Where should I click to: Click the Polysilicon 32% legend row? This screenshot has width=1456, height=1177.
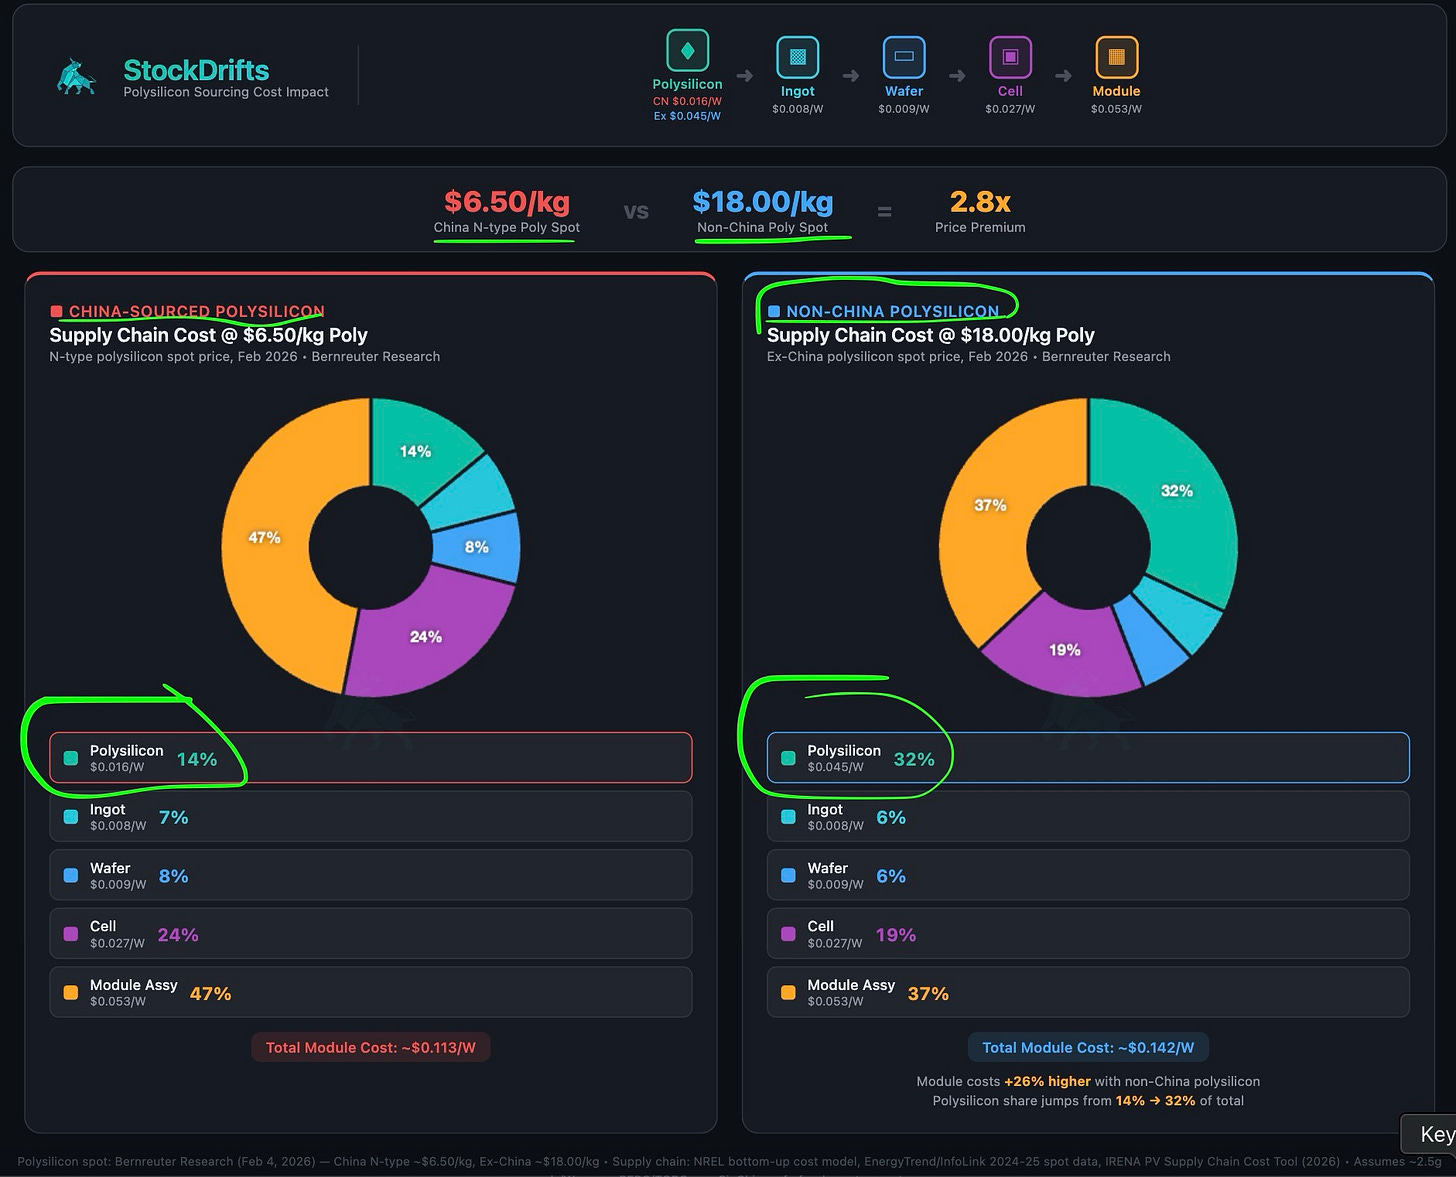point(1088,758)
